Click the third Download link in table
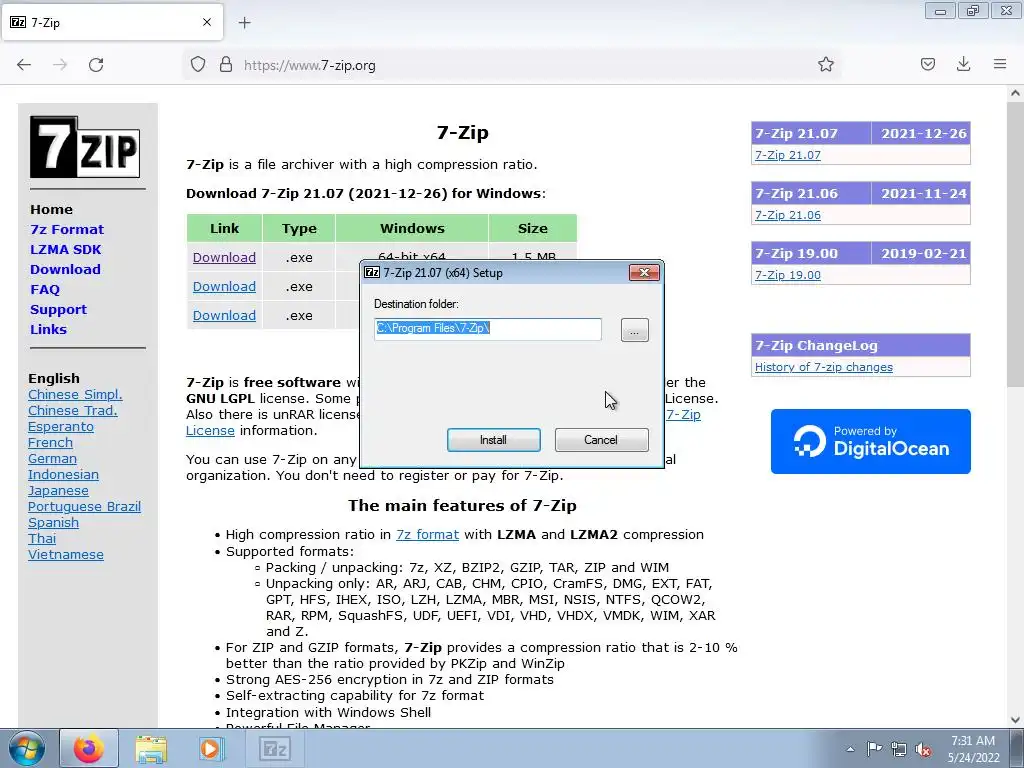Viewport: 1024px width, 768px height. (x=224, y=315)
